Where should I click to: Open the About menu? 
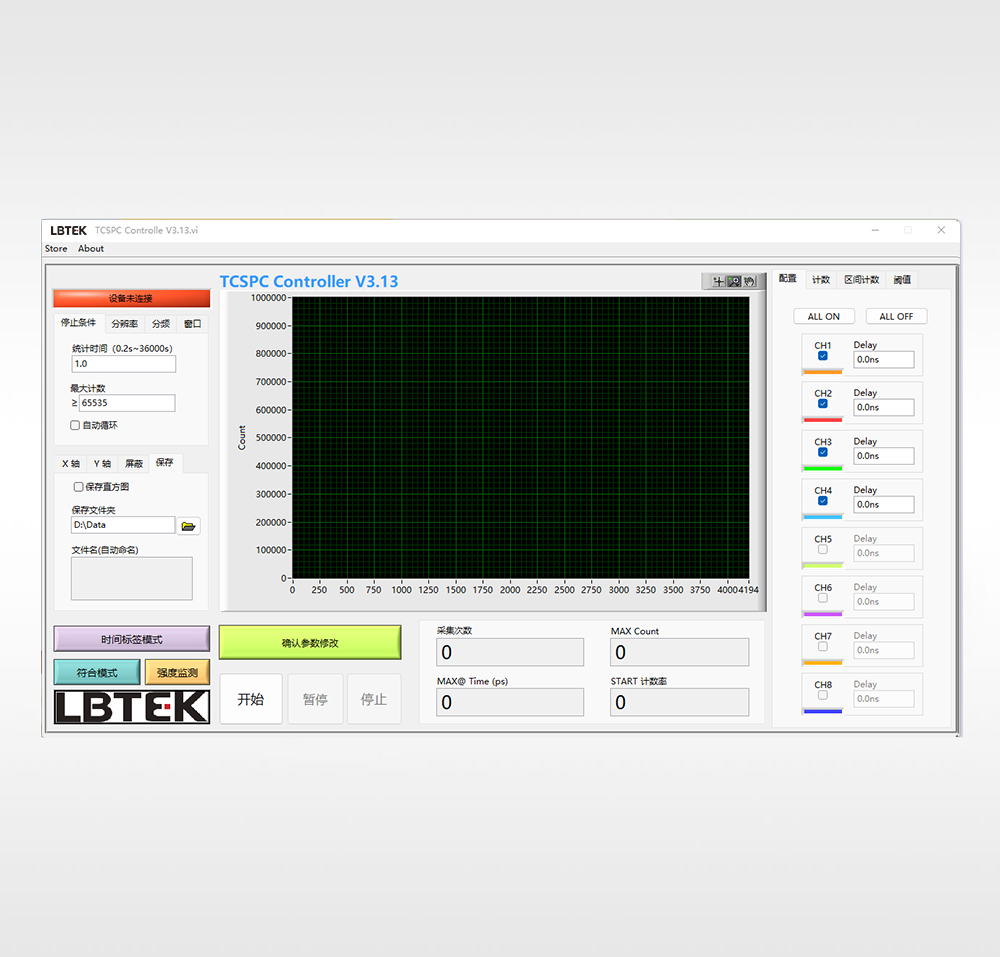pos(91,249)
